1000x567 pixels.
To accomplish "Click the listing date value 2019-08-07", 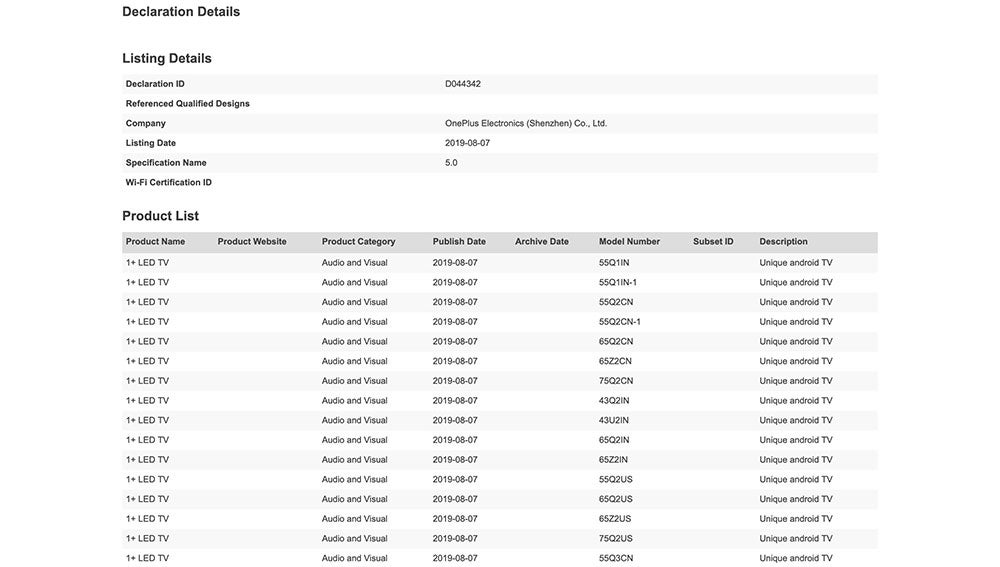I will [467, 143].
